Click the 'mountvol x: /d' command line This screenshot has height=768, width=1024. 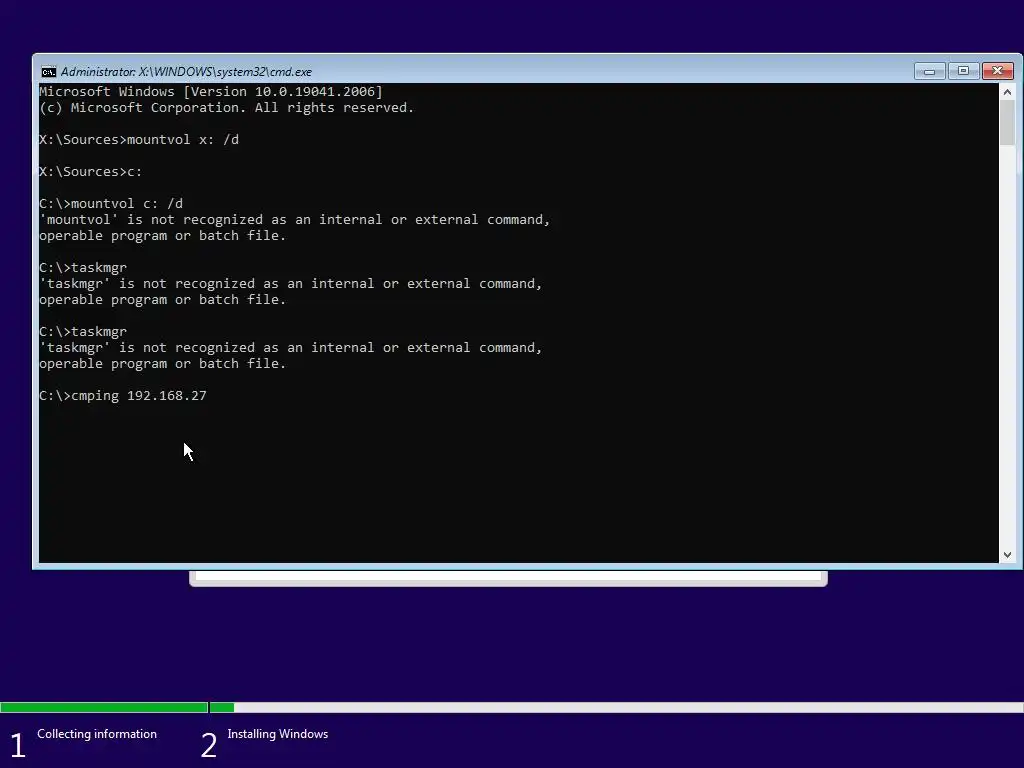coord(139,140)
